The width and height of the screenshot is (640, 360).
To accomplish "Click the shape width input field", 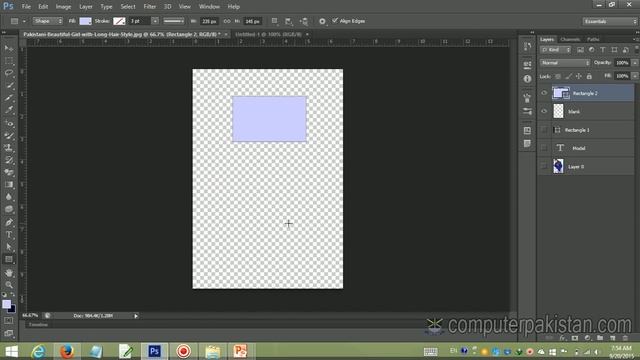I will (209, 21).
